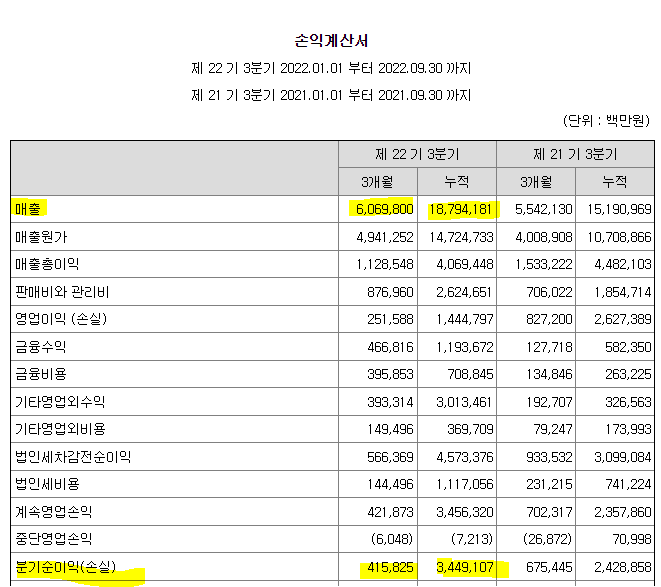
Task: Click the 기타영업외비용 row label
Action: 60,429
